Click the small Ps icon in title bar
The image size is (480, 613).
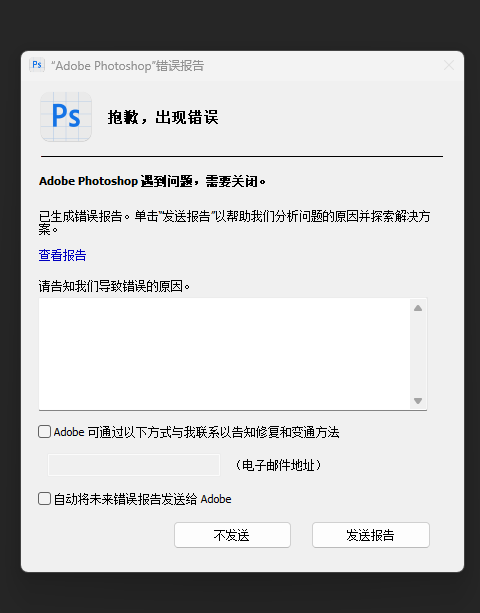coord(37,65)
